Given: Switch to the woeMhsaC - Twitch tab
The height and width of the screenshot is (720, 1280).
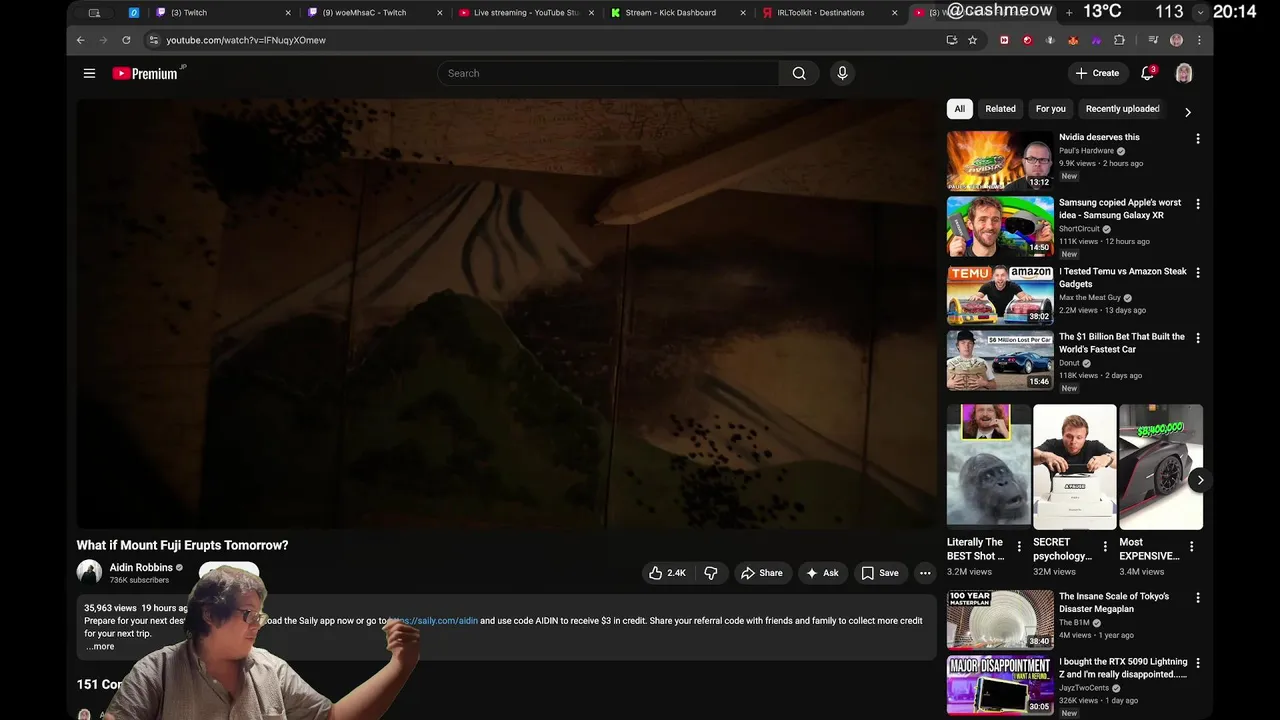Looking at the screenshot, I should [x=374, y=13].
